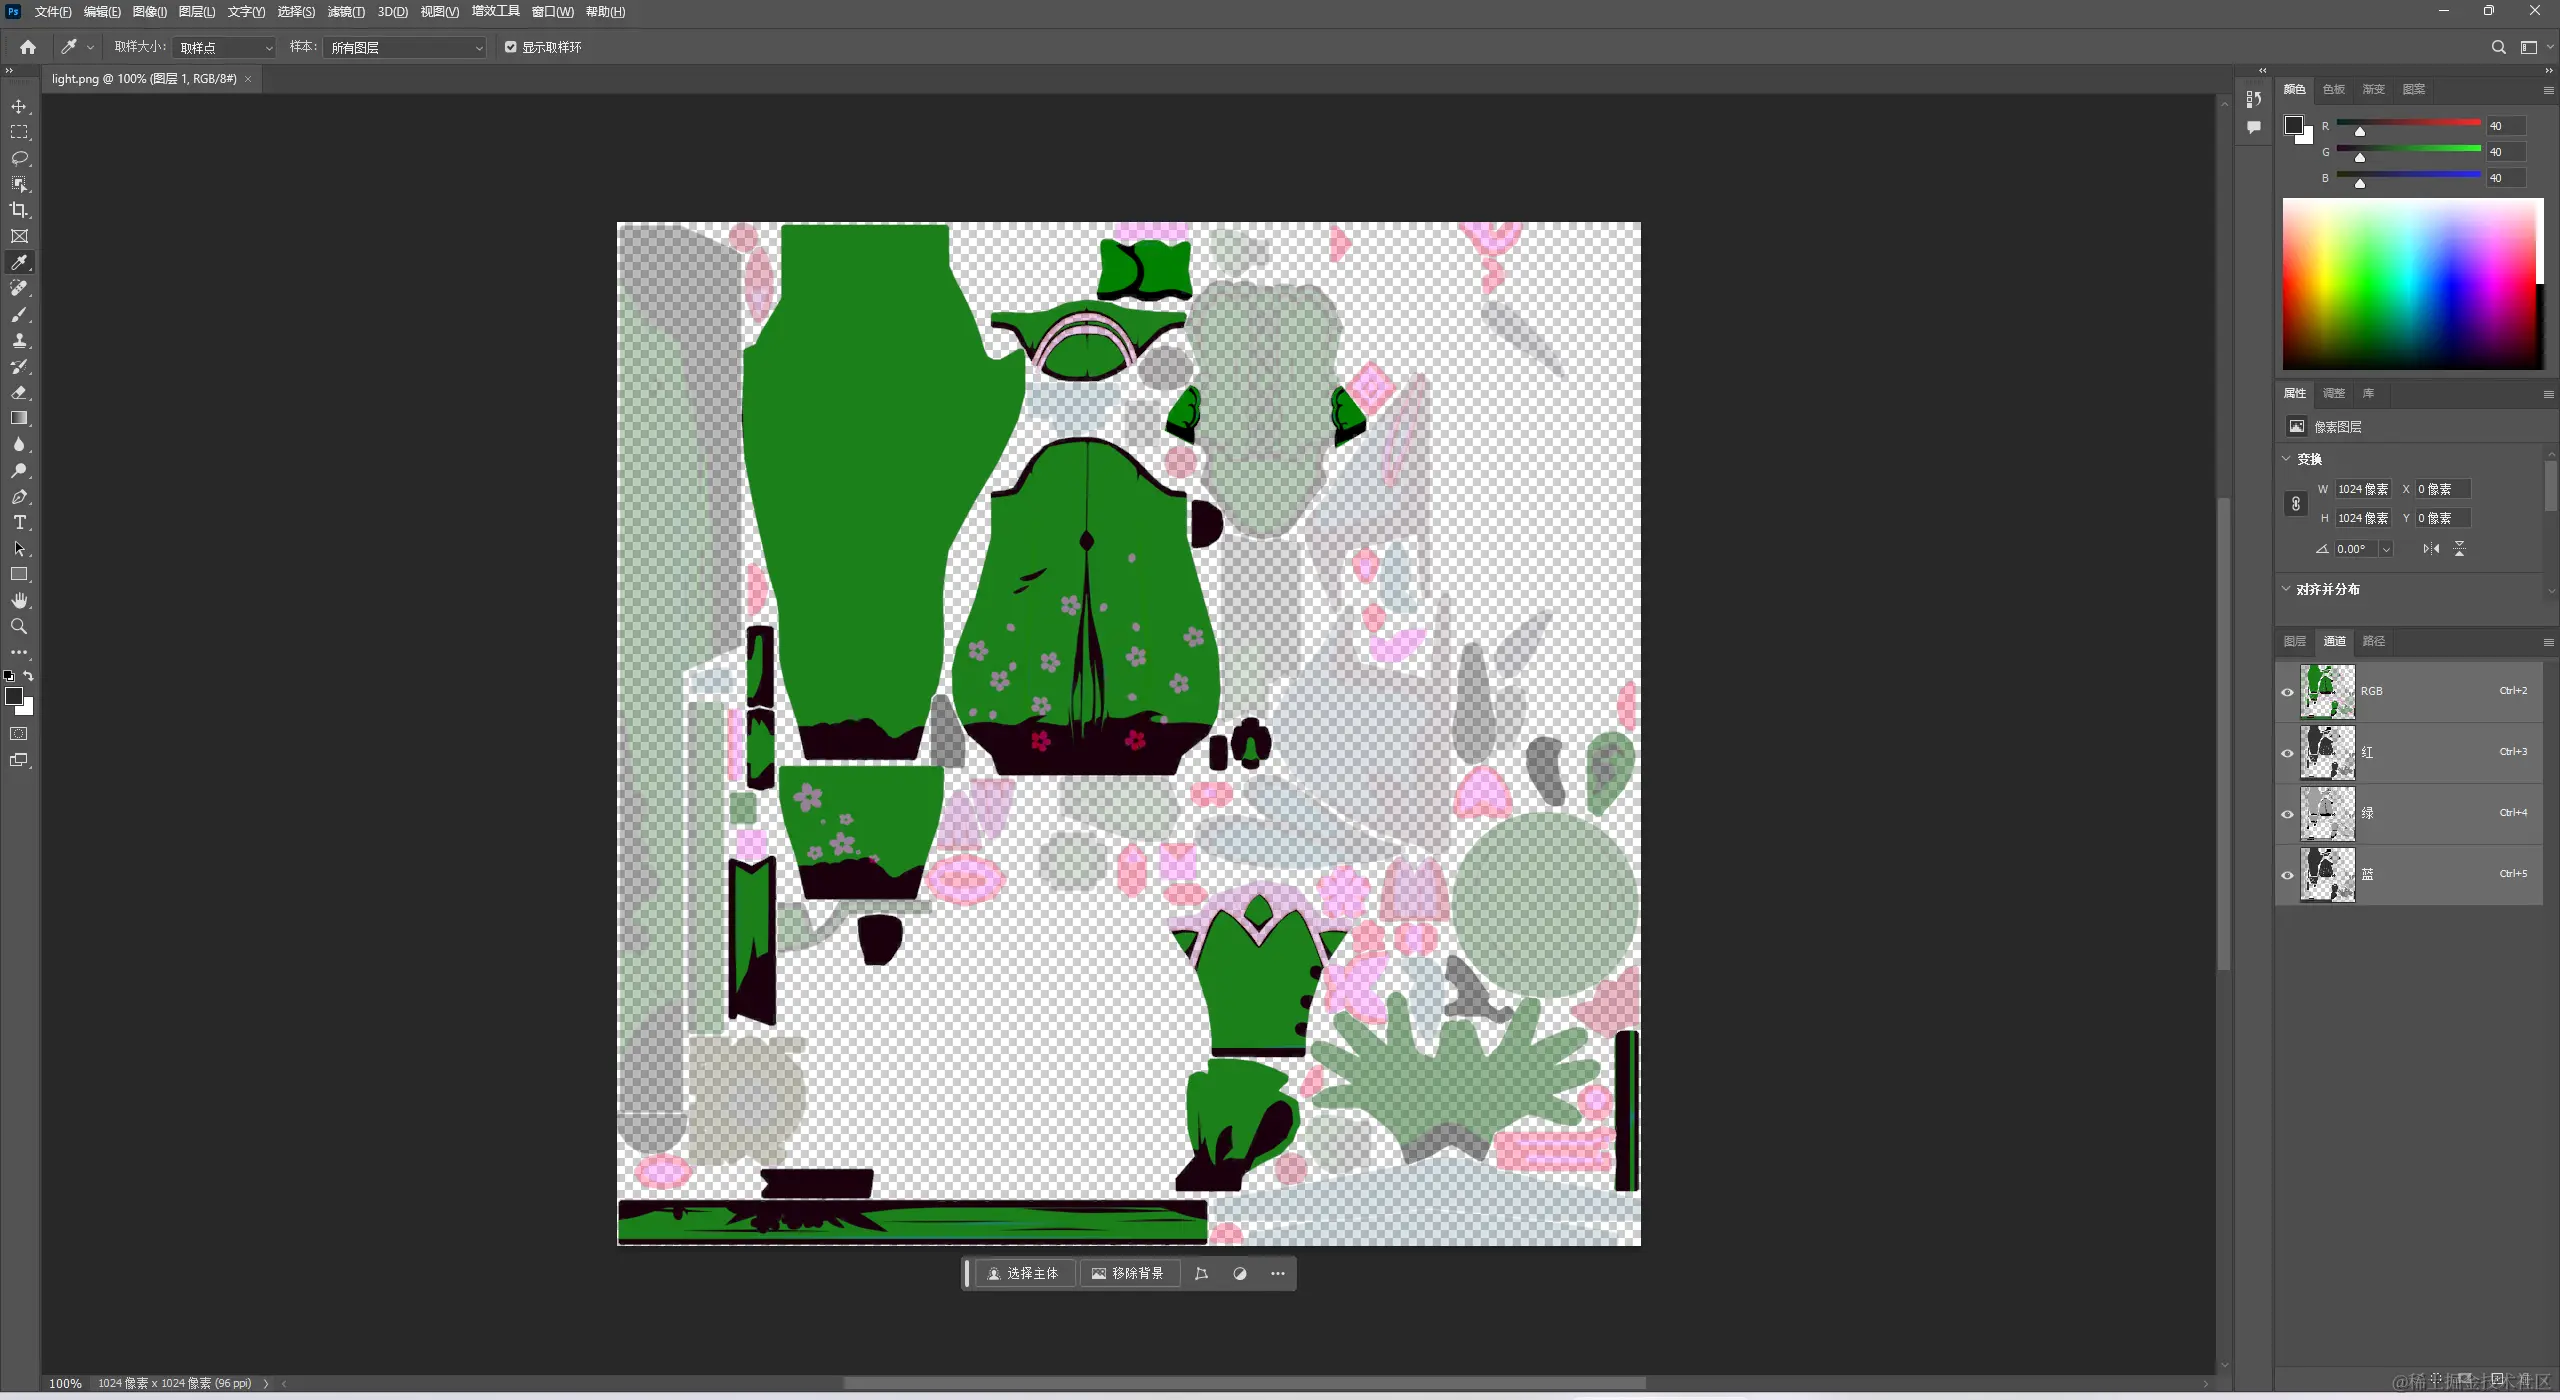
Task: Open the 滤镜 menu
Action: [x=345, y=12]
